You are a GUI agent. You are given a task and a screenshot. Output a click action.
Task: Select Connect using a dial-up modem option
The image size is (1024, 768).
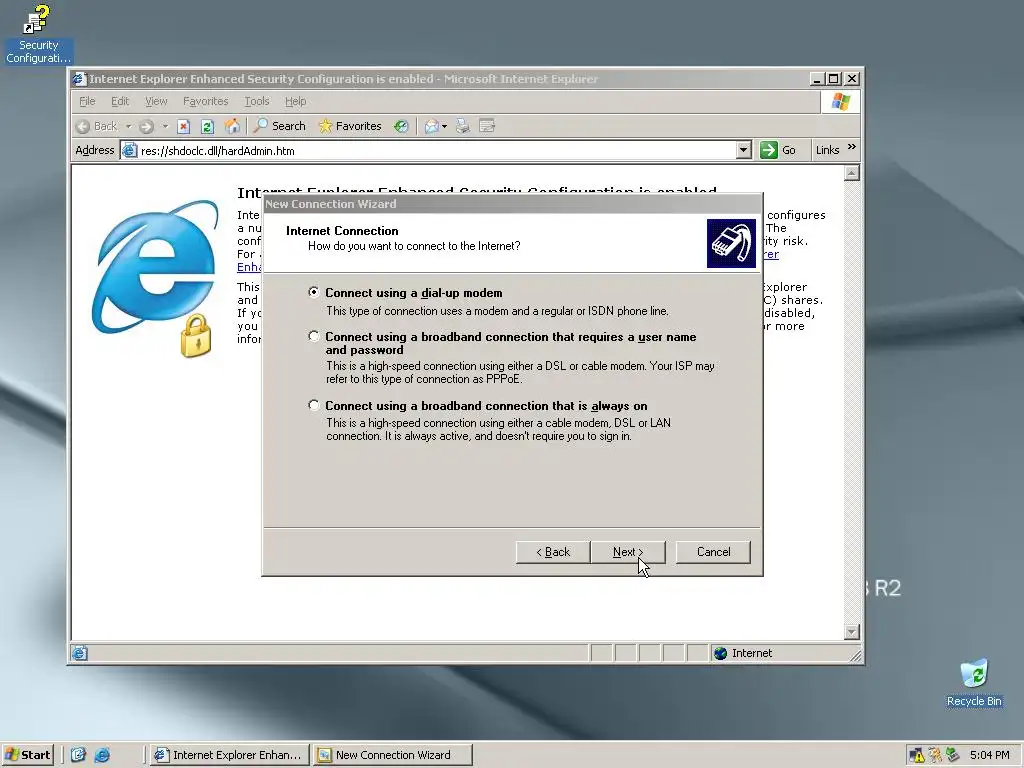[x=314, y=293]
